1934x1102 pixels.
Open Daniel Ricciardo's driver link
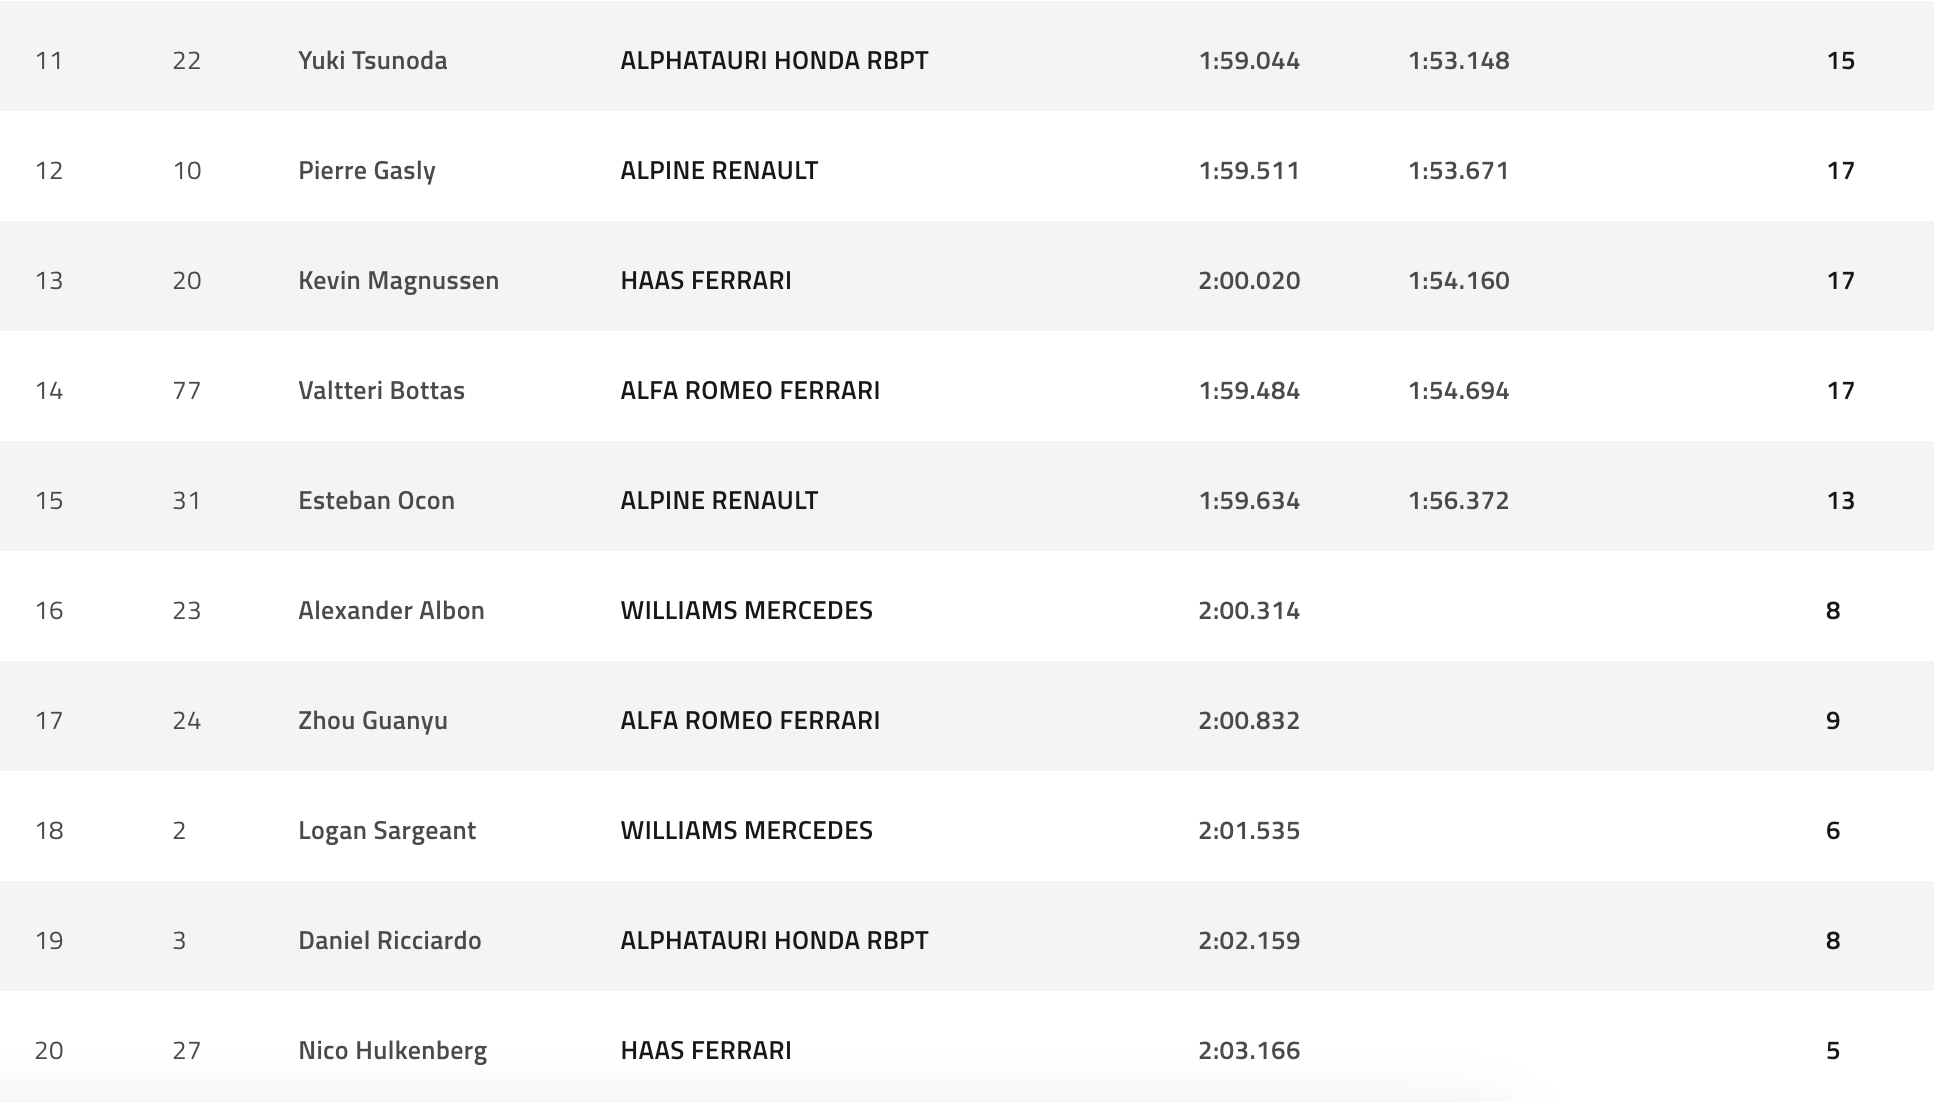point(389,940)
